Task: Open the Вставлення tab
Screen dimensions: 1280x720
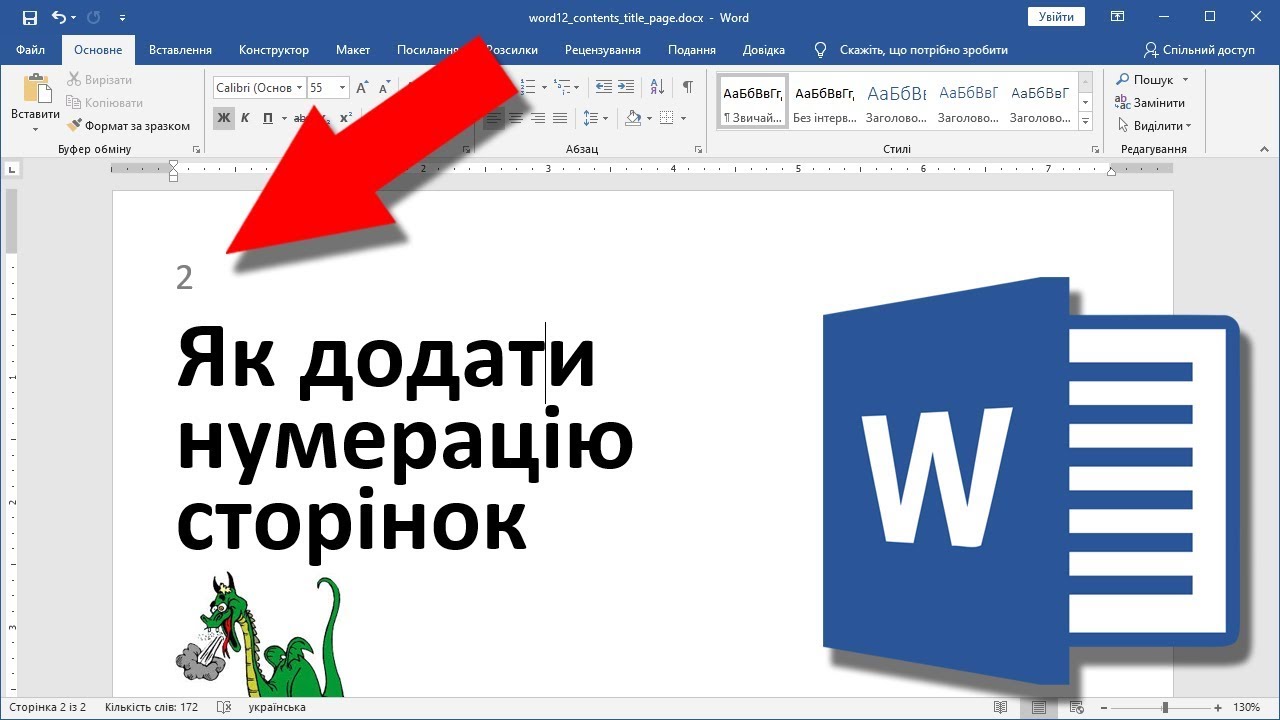Action: point(180,50)
